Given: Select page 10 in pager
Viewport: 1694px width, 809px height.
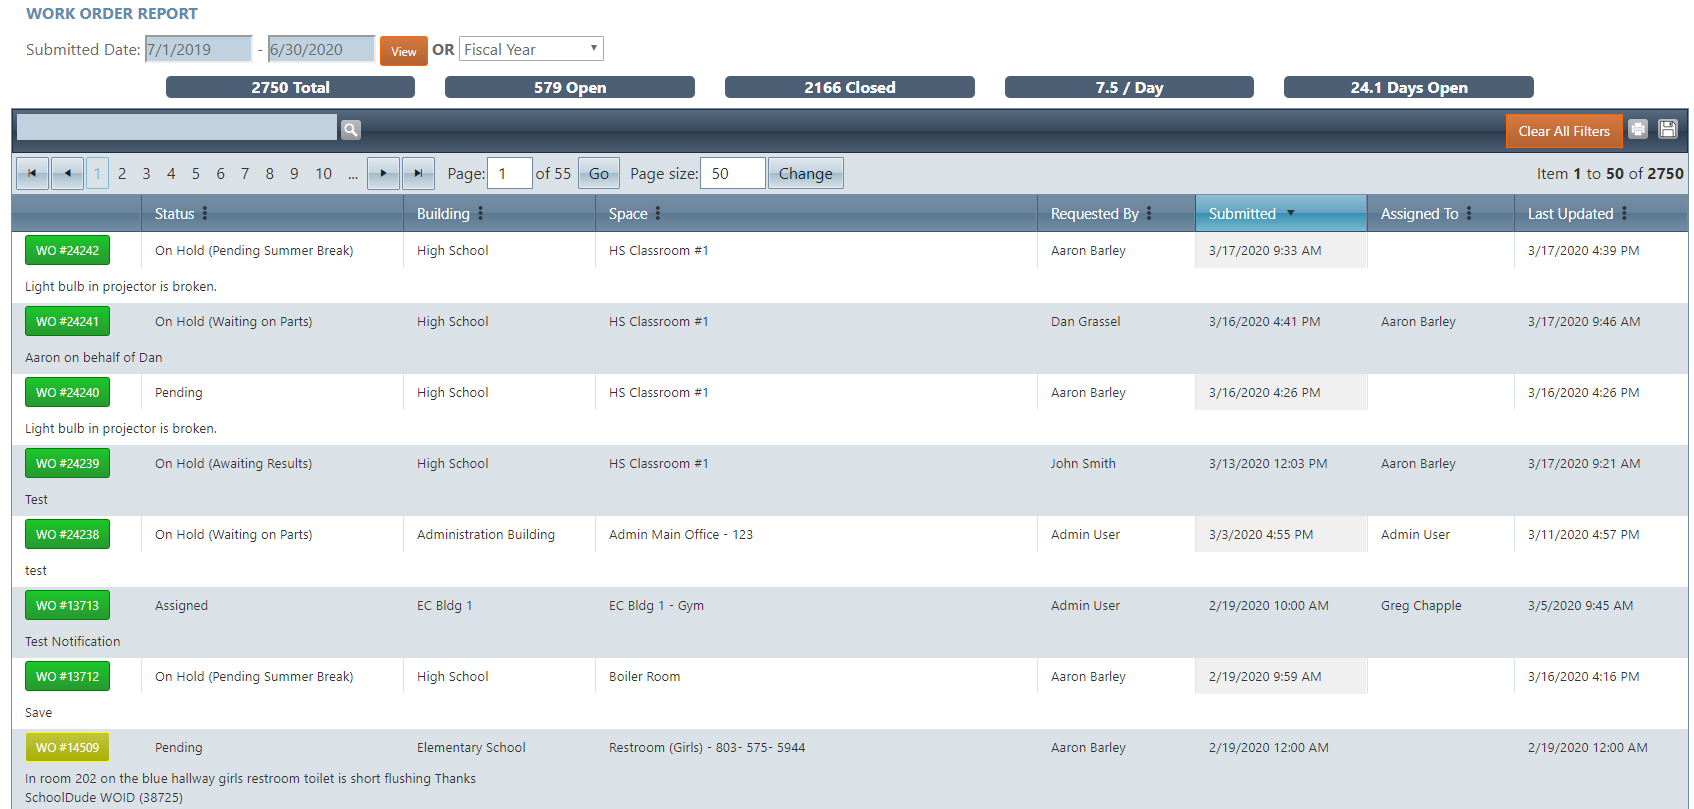Looking at the screenshot, I should (323, 173).
